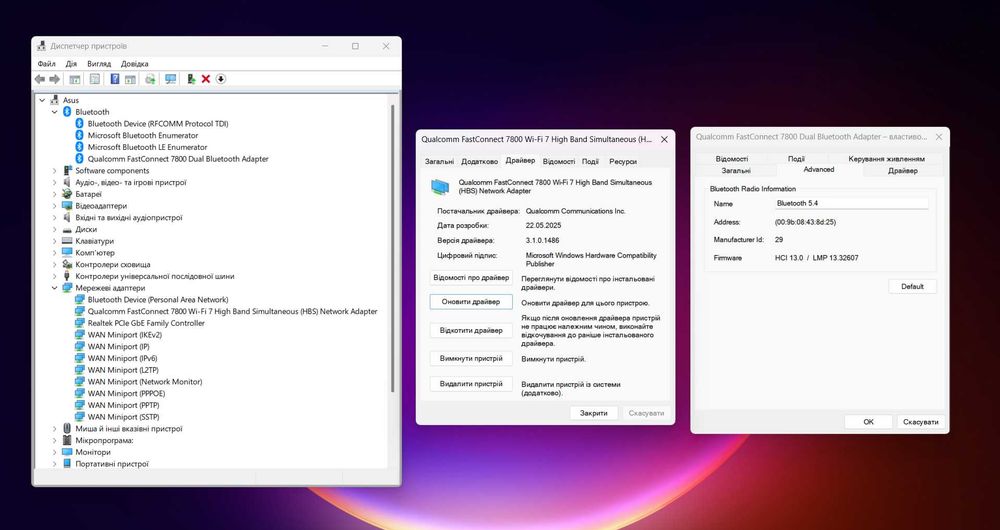Expand the Software components category
Viewport: 1000px width, 530px height.
[x=55, y=170]
